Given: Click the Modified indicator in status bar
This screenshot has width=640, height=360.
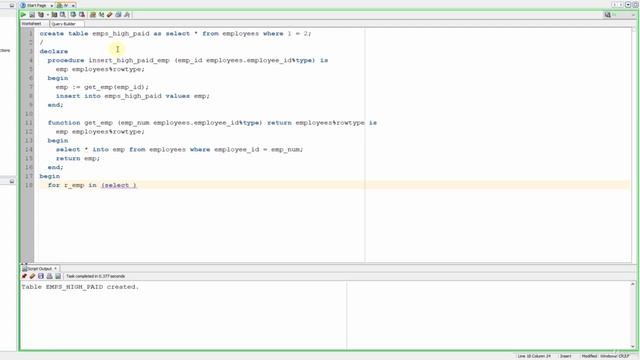Looking at the screenshot, I should pyautogui.click(x=589, y=356).
